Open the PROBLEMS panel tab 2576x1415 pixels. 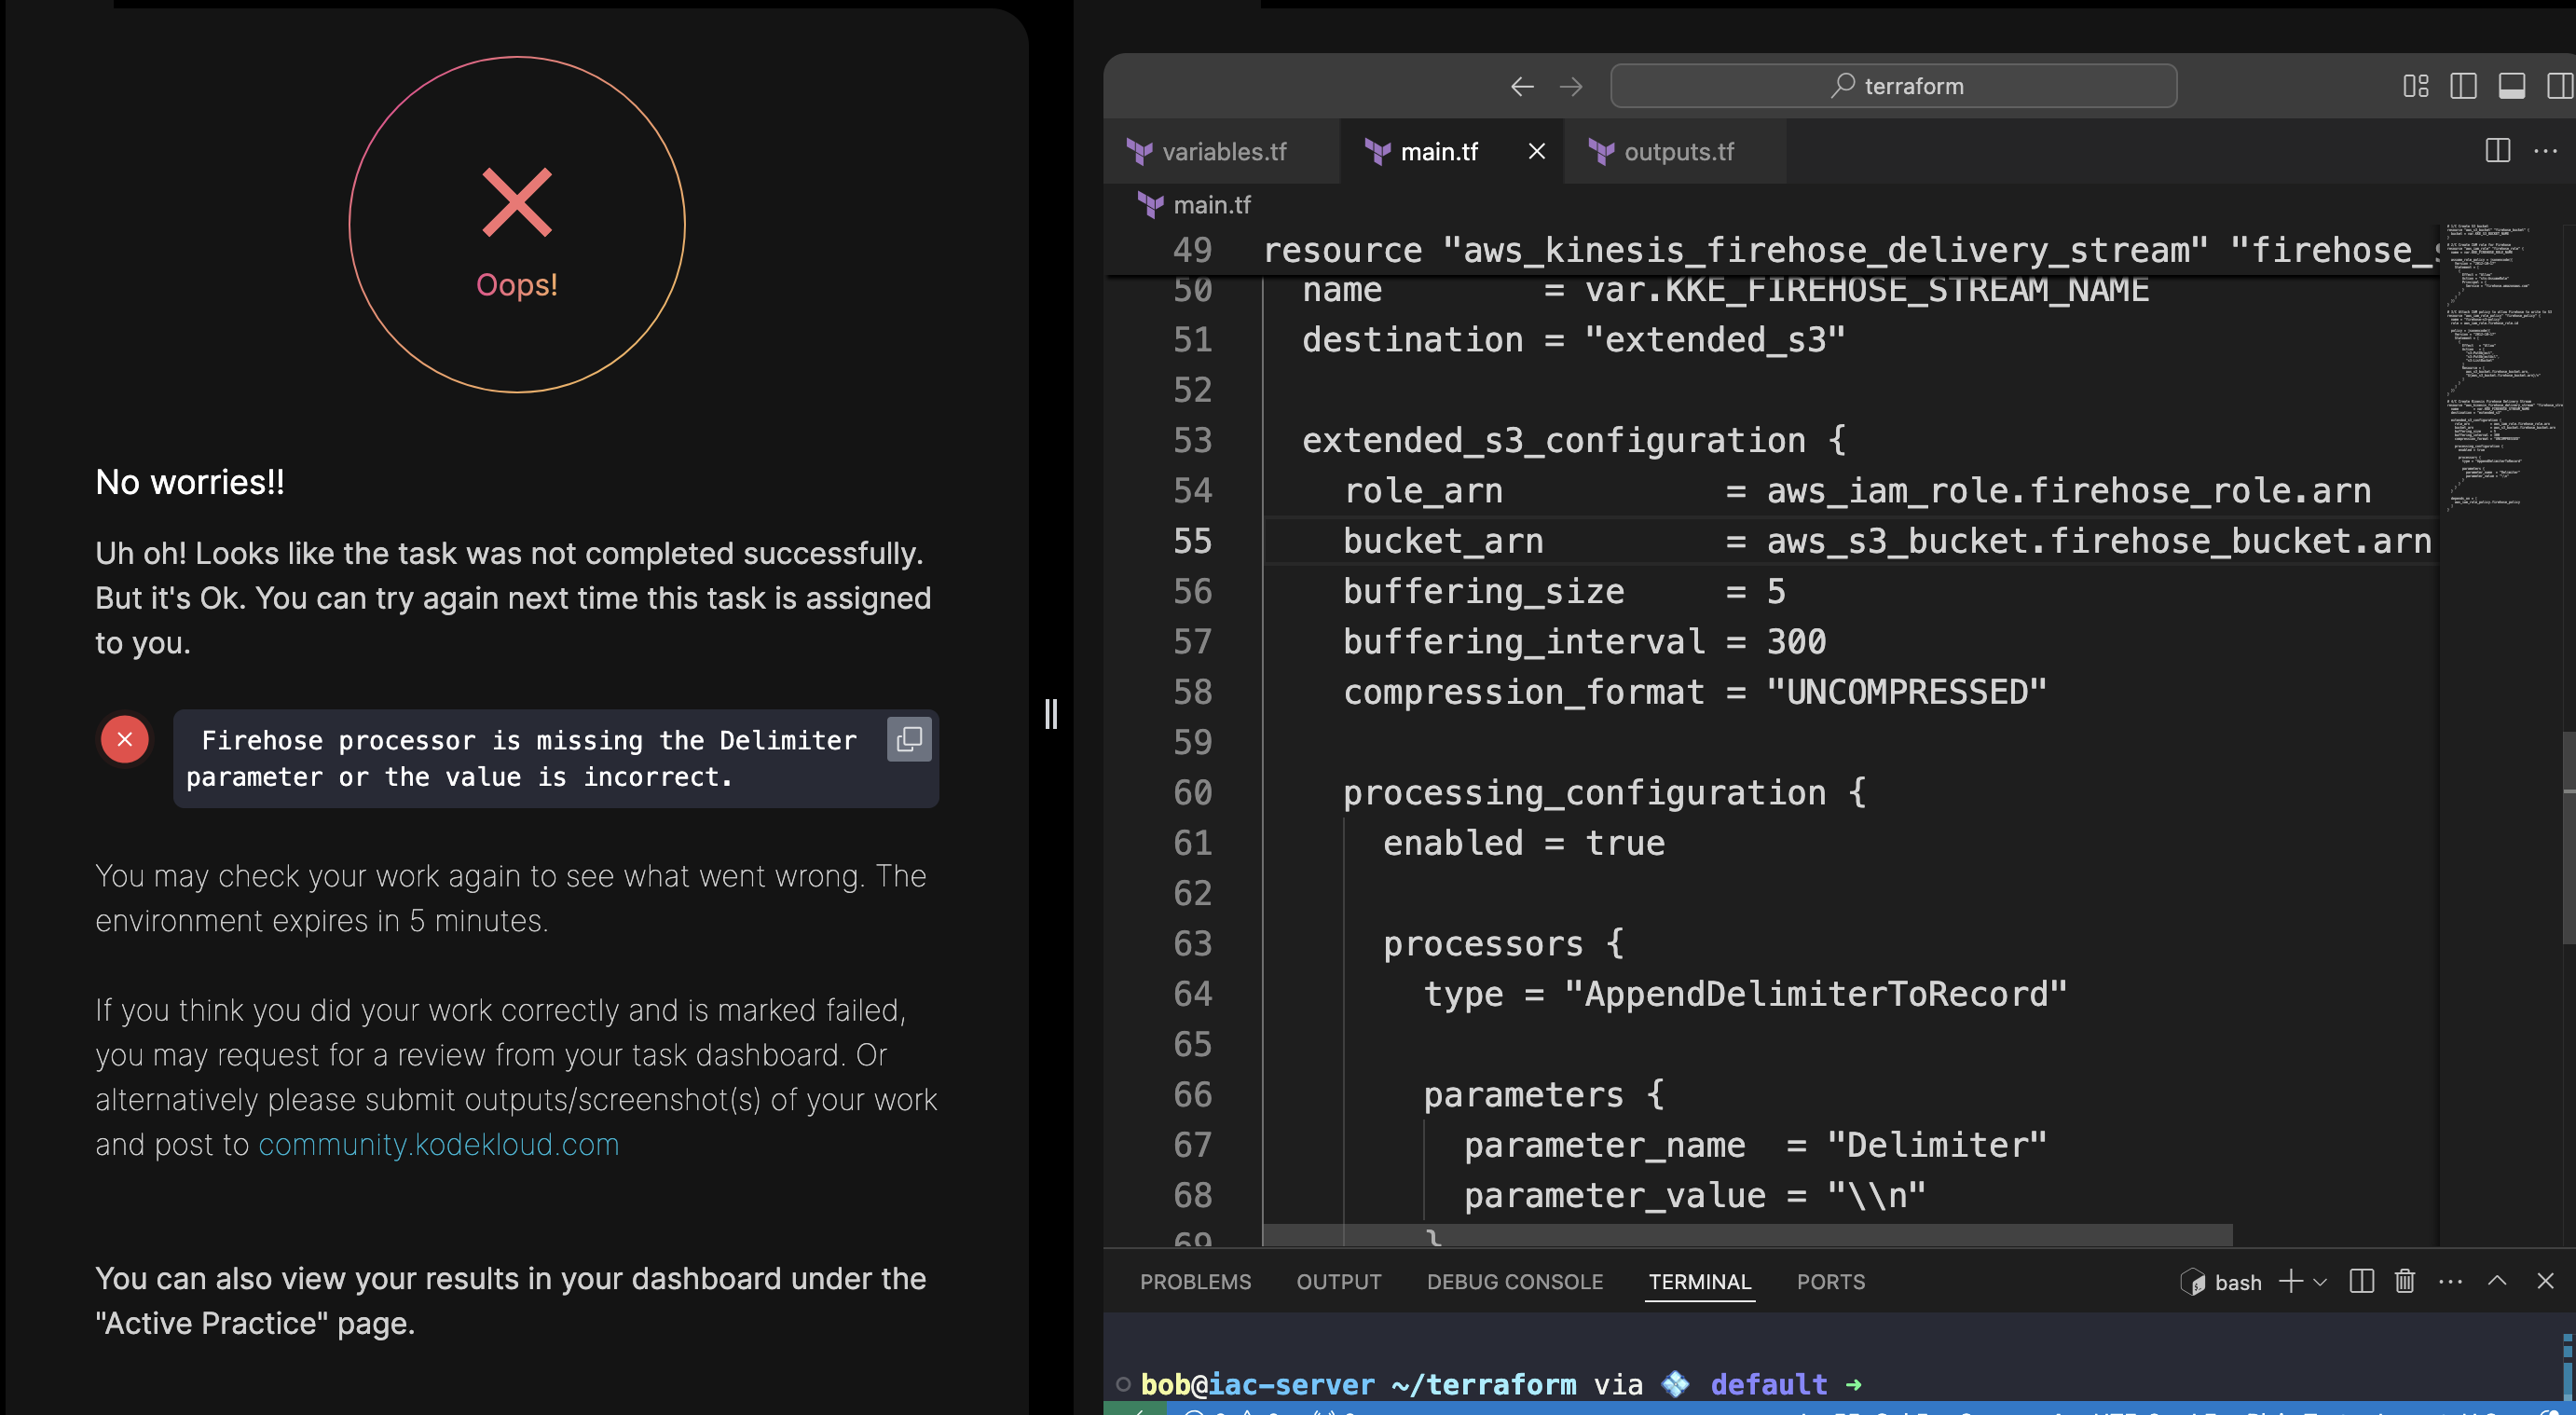click(x=1195, y=1282)
